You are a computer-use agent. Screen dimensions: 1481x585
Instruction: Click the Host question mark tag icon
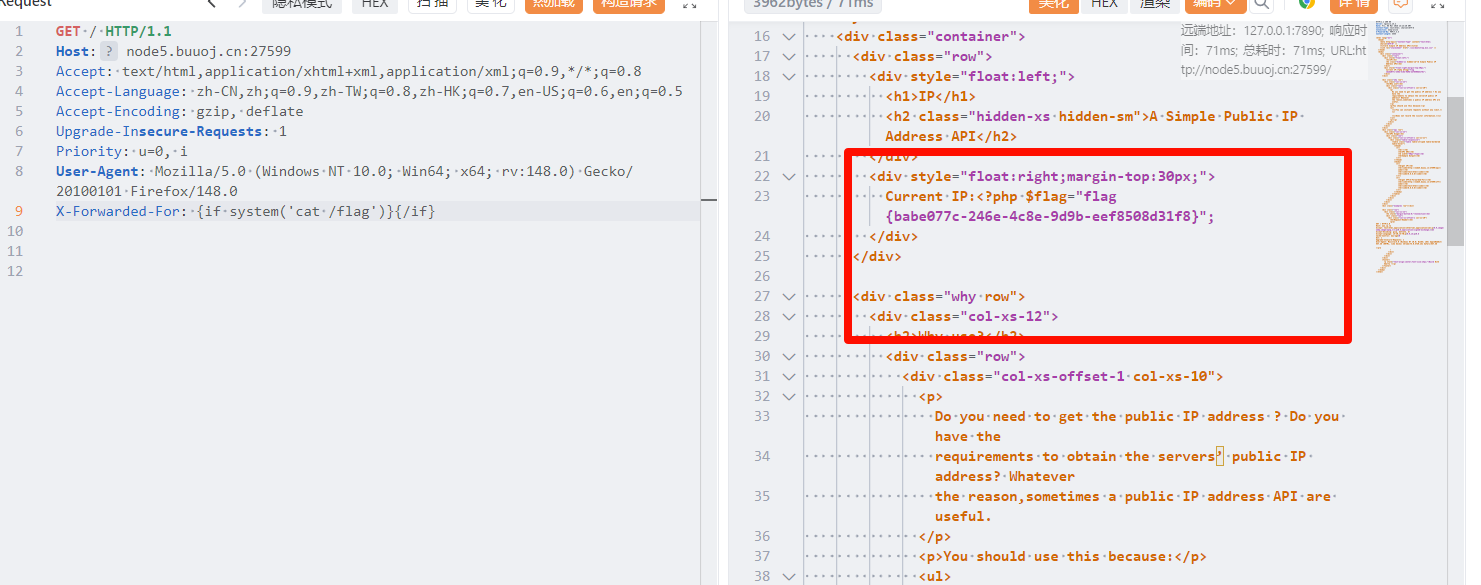pos(109,51)
